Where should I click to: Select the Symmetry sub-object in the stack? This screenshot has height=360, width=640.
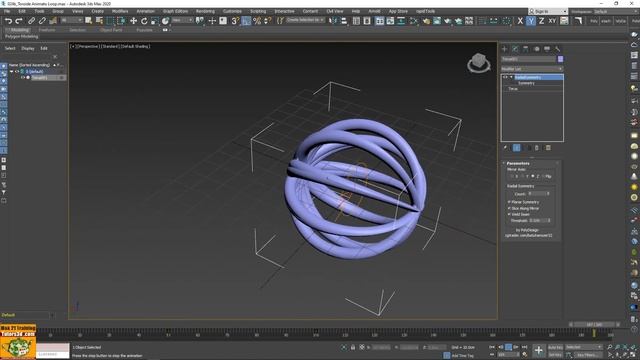[526, 83]
